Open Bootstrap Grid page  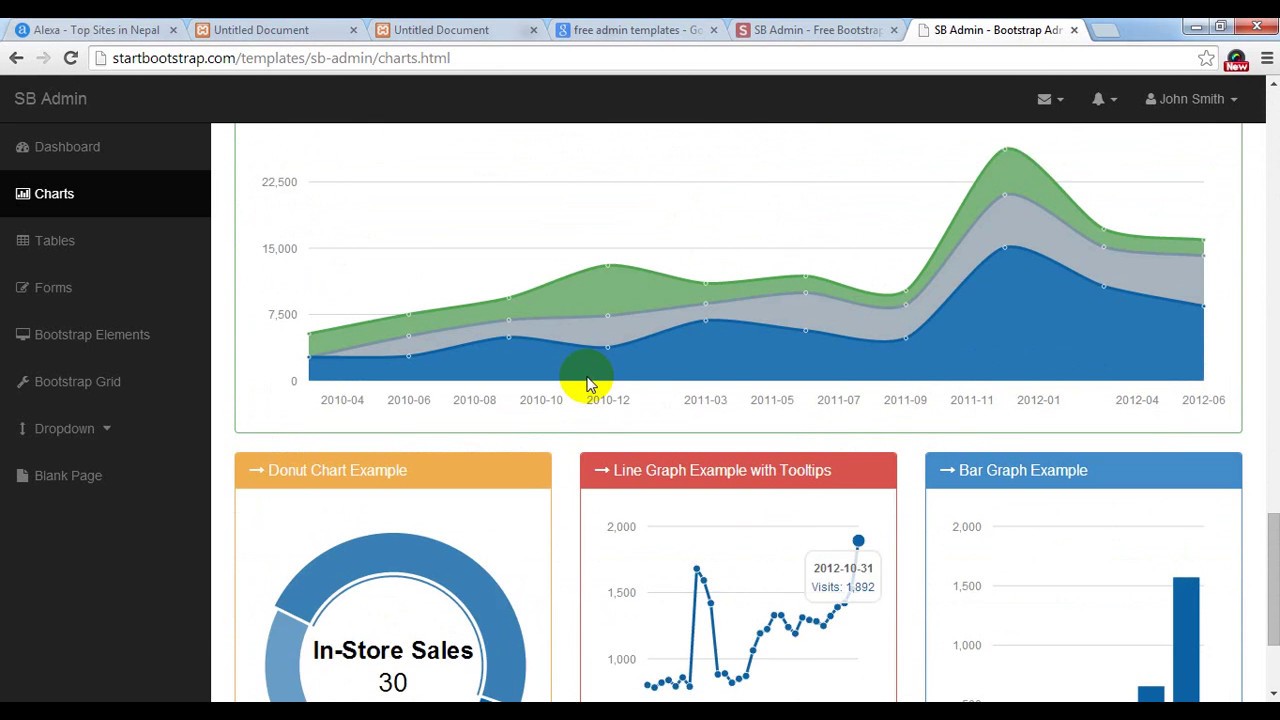pyautogui.click(x=105, y=382)
